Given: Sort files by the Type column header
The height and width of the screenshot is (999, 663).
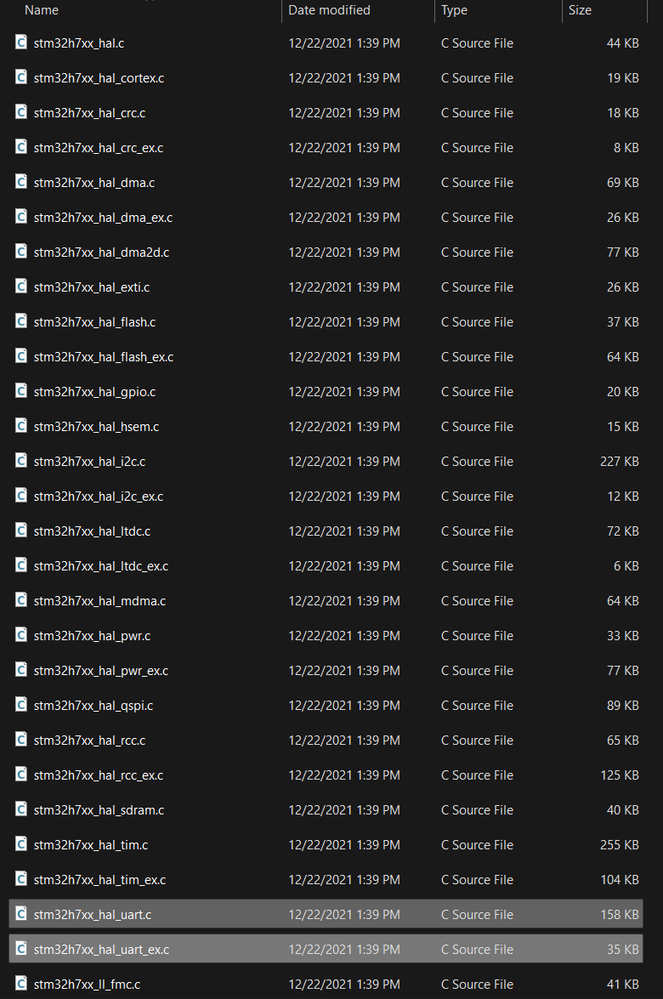Looking at the screenshot, I should (454, 10).
